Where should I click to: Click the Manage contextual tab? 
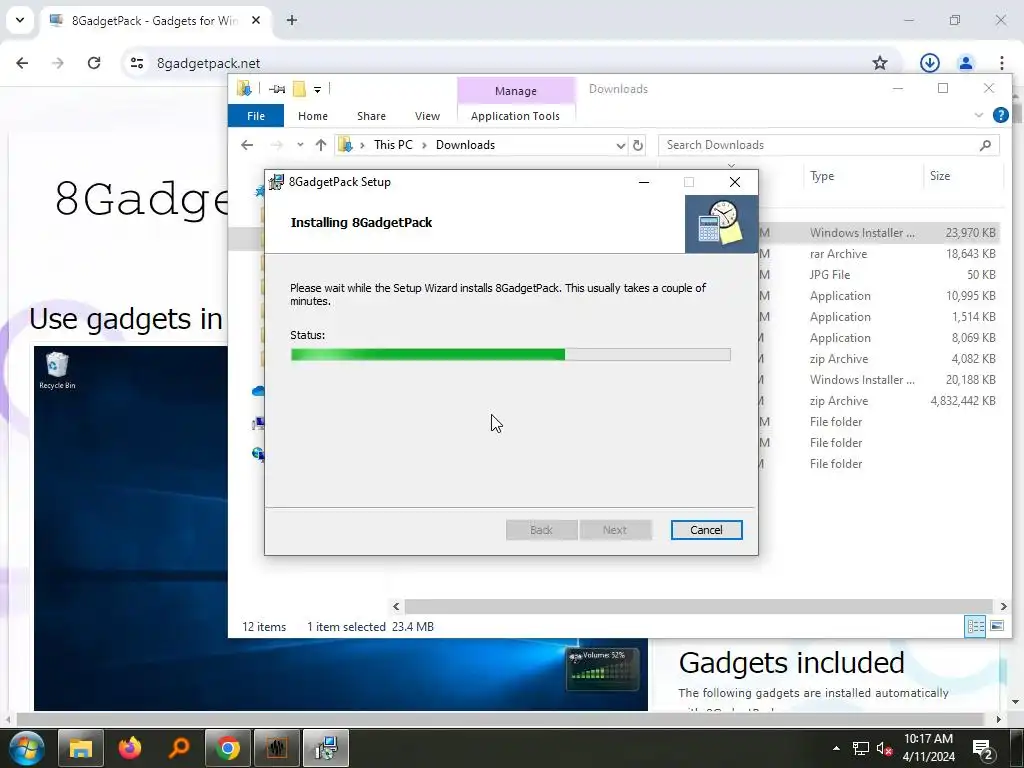pyautogui.click(x=515, y=91)
